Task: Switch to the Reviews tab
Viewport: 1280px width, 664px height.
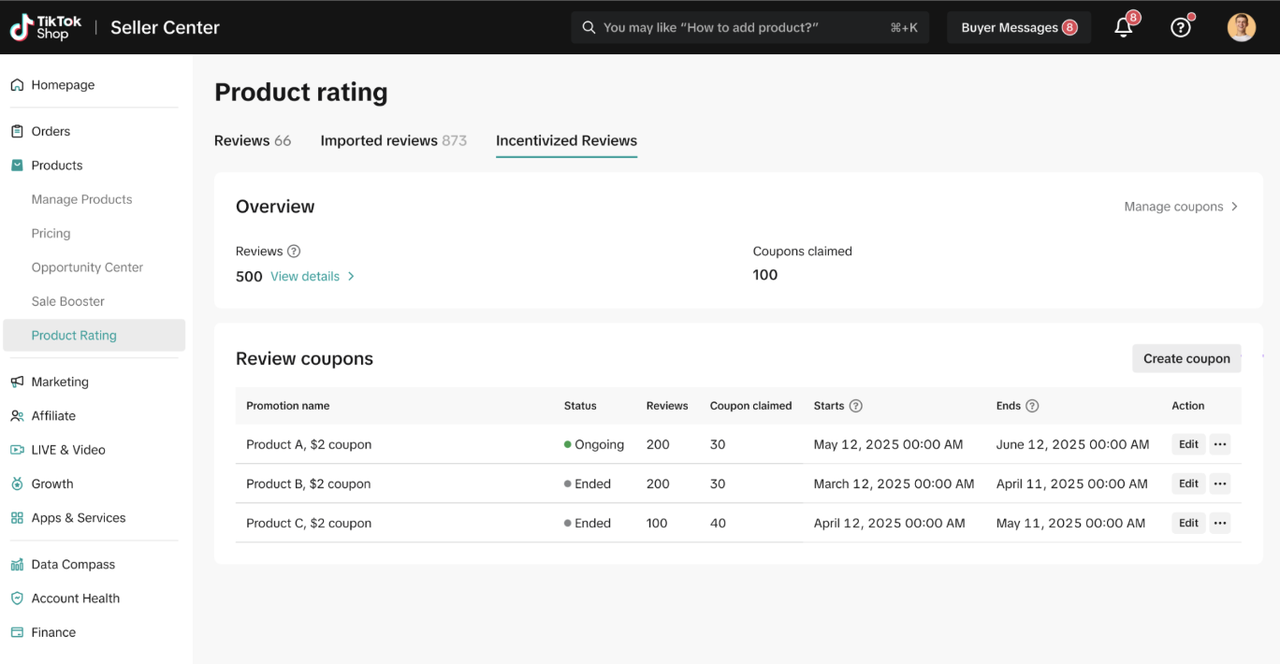Action: click(252, 141)
